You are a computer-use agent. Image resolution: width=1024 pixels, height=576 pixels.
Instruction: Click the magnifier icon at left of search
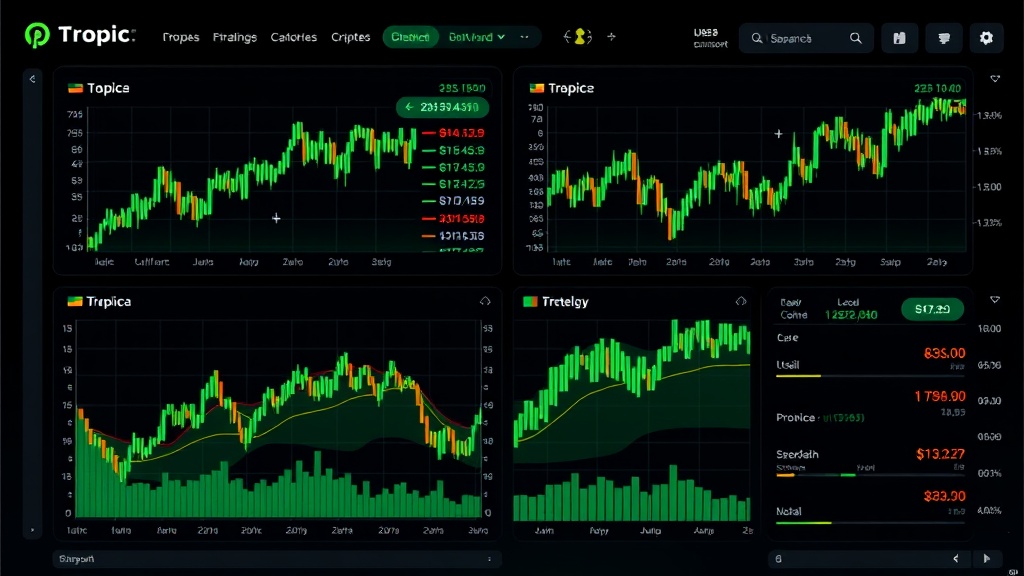(756, 39)
